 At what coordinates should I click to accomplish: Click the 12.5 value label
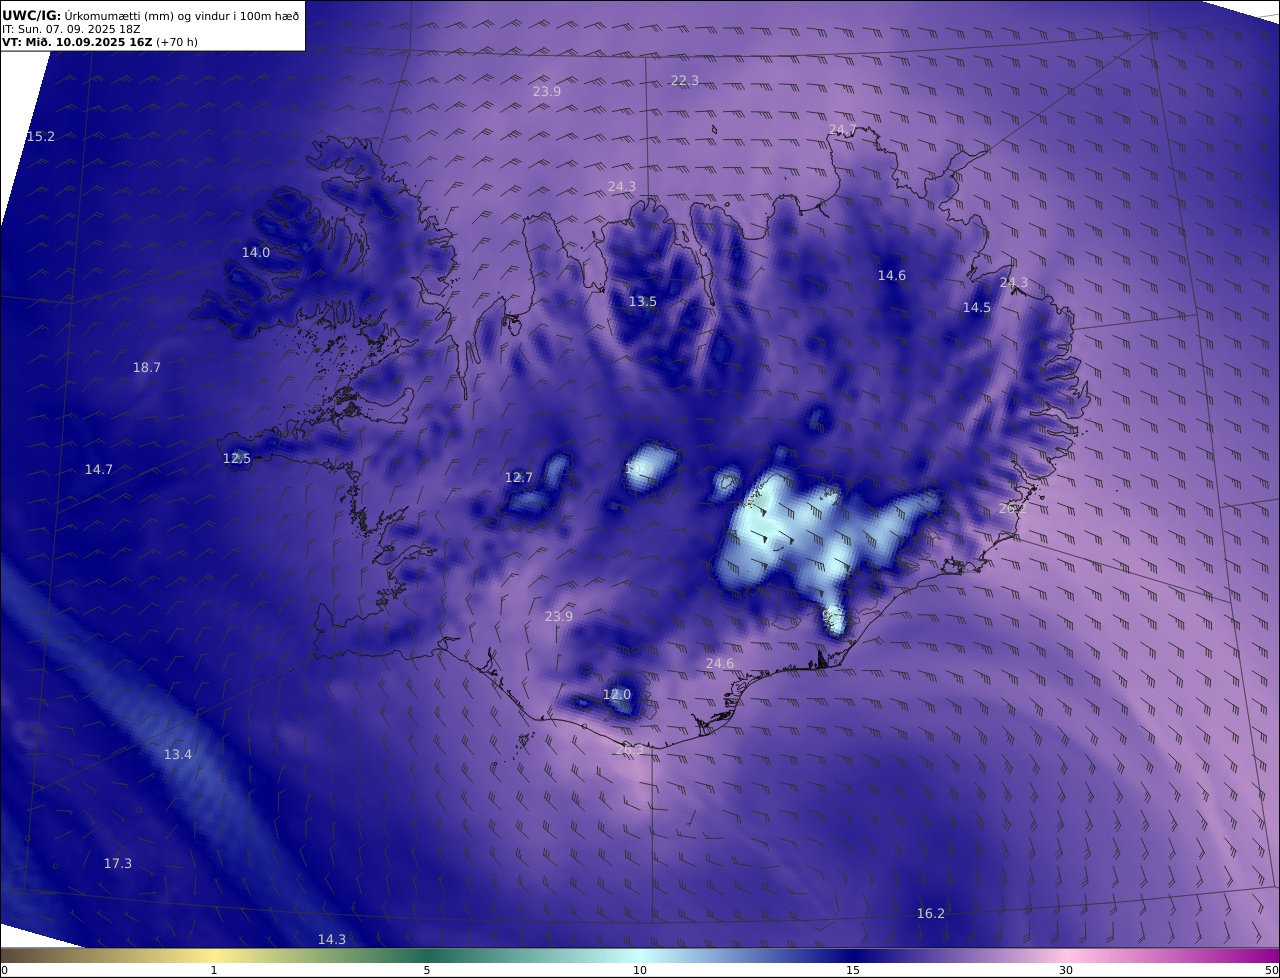(237, 458)
